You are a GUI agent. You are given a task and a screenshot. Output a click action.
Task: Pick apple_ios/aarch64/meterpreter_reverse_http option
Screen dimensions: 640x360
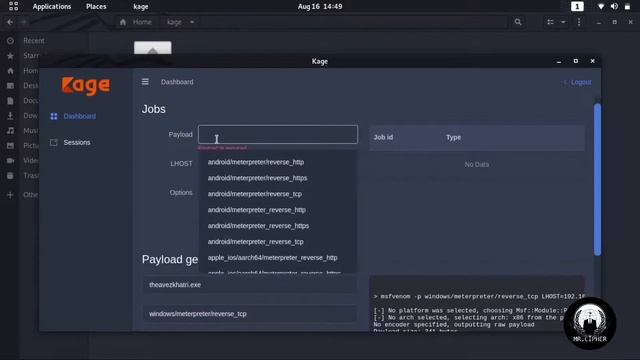click(x=273, y=258)
